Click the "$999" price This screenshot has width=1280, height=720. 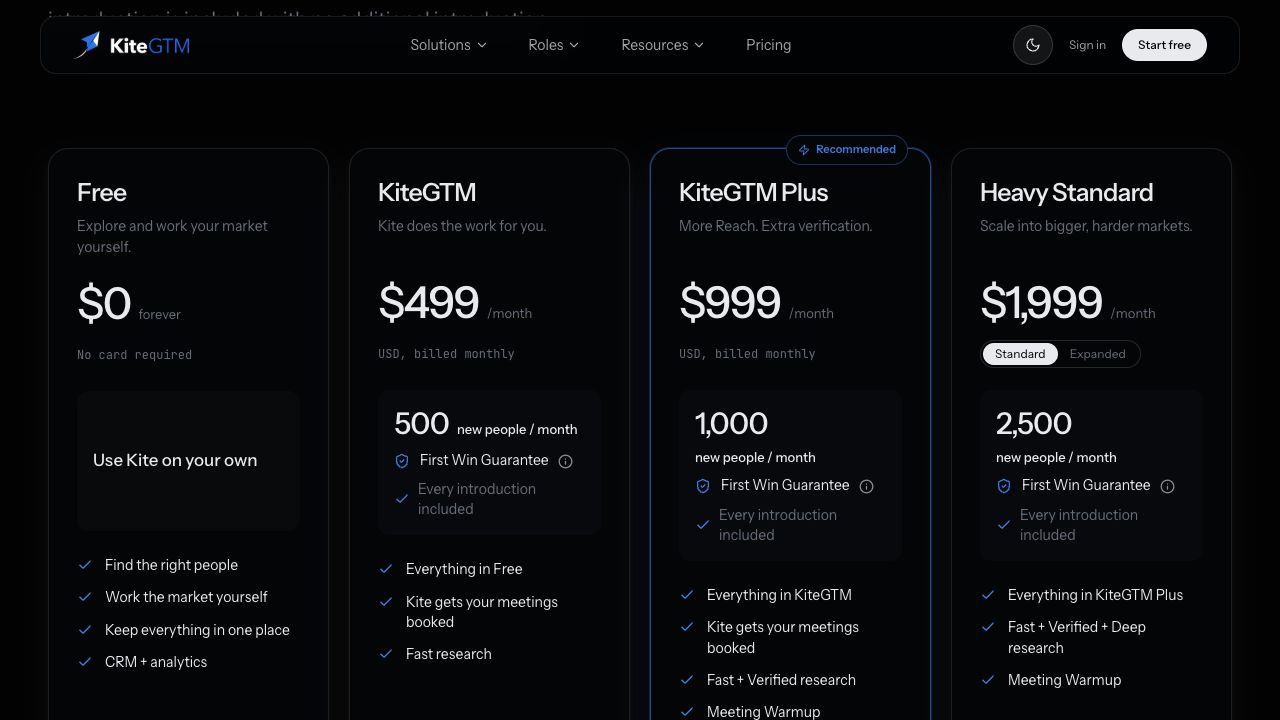729,302
